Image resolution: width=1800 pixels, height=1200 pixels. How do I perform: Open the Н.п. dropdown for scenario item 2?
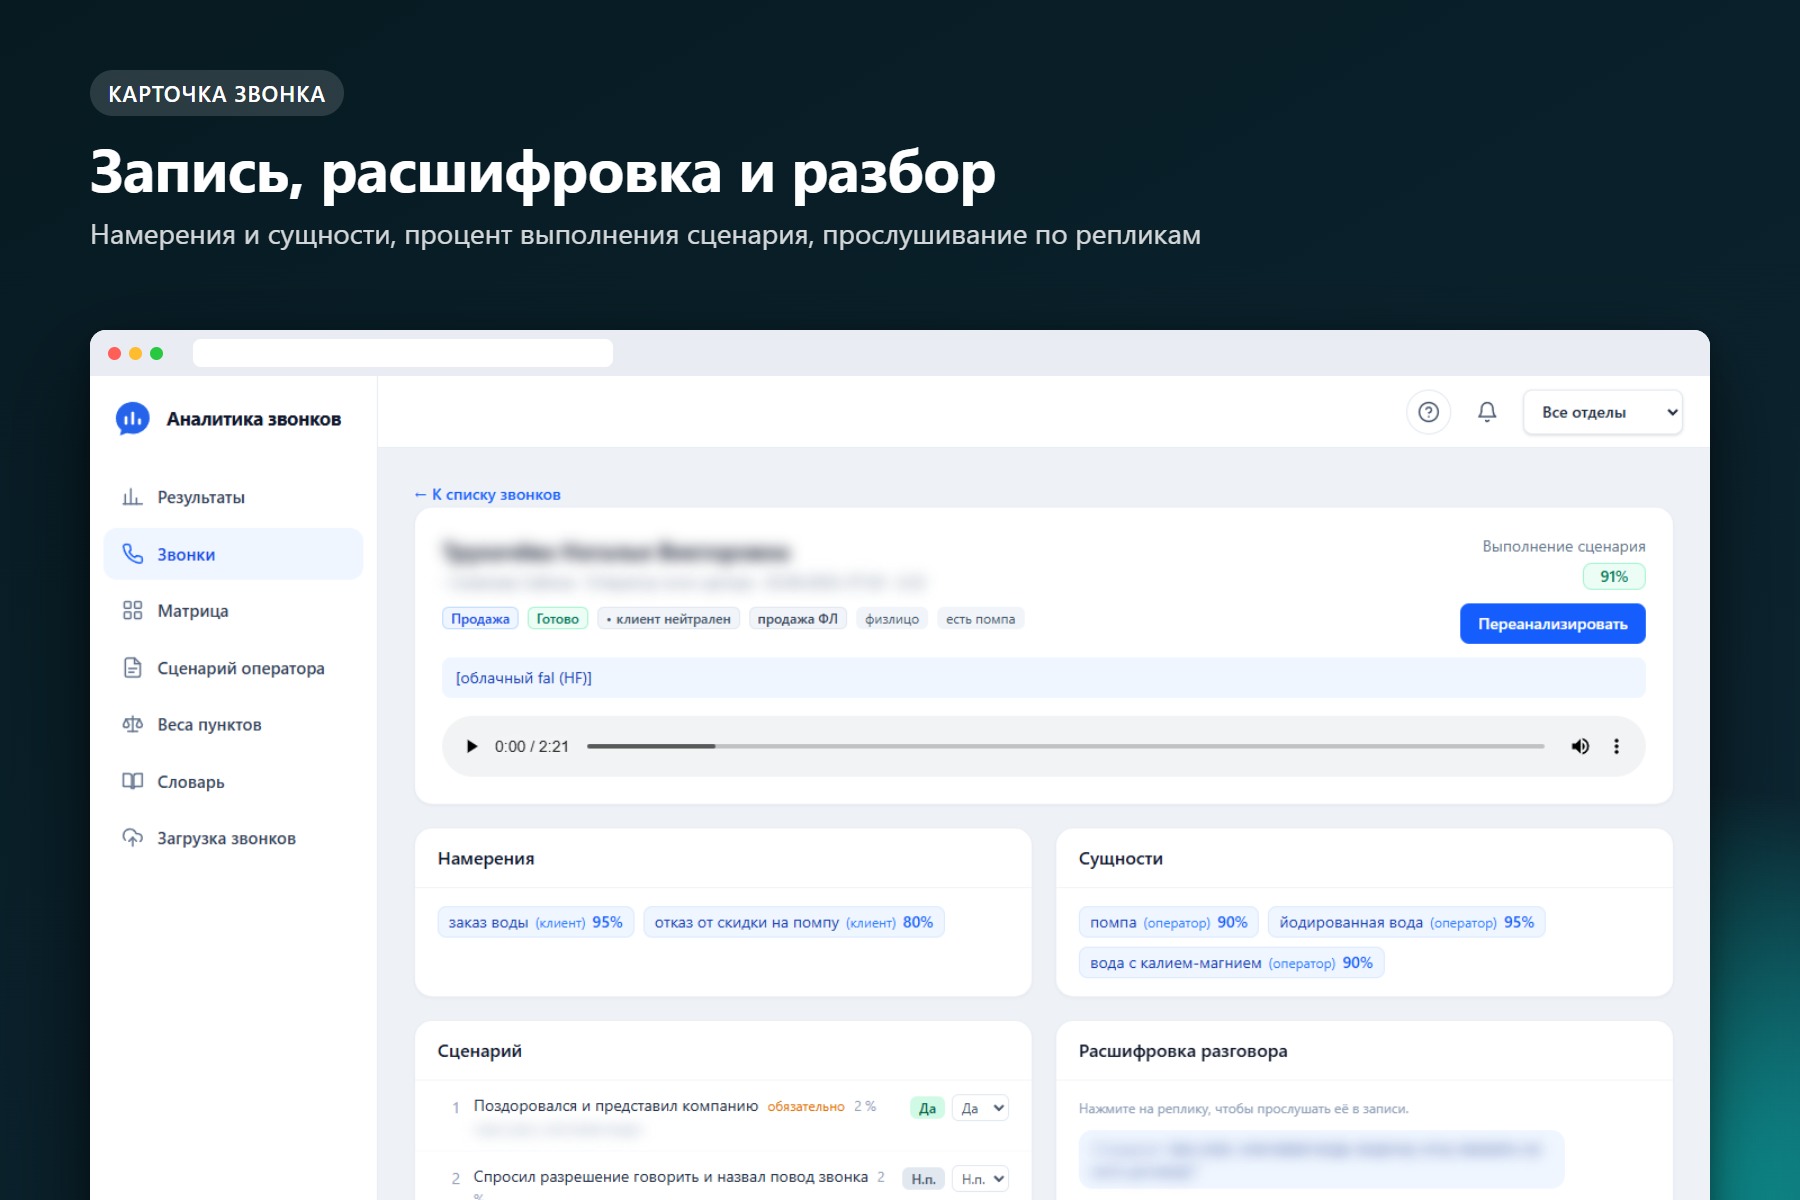point(980,1179)
